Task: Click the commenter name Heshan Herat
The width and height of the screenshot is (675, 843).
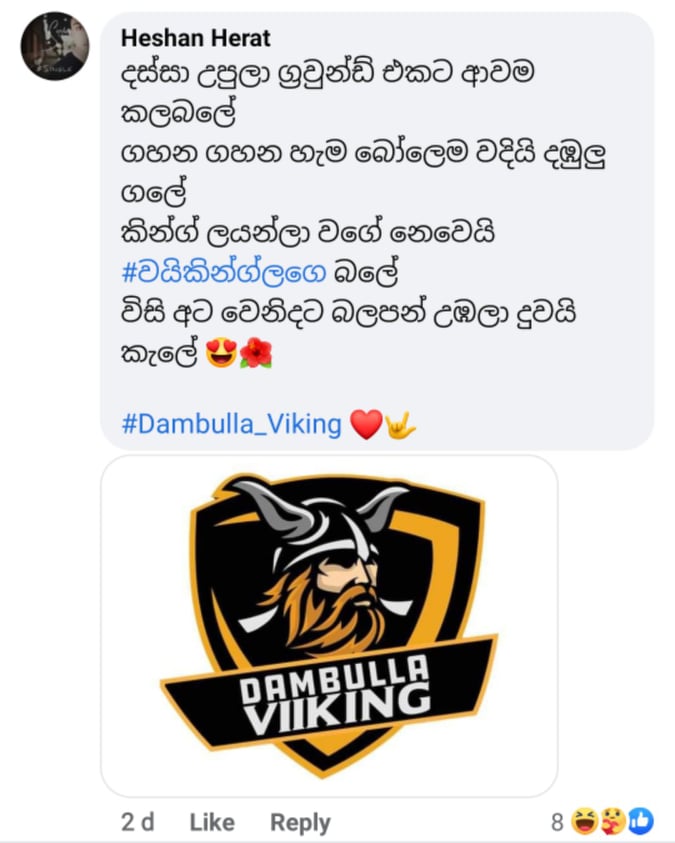Action: click(x=196, y=38)
